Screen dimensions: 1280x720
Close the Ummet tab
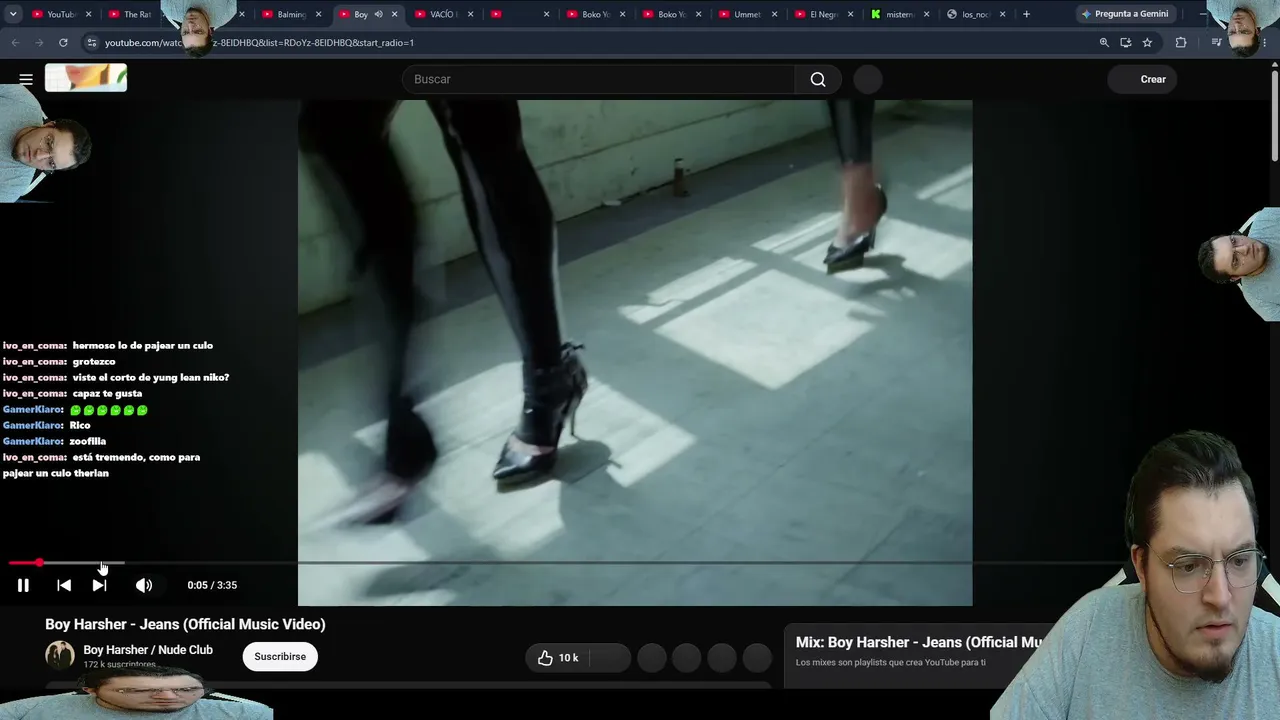[x=774, y=14]
